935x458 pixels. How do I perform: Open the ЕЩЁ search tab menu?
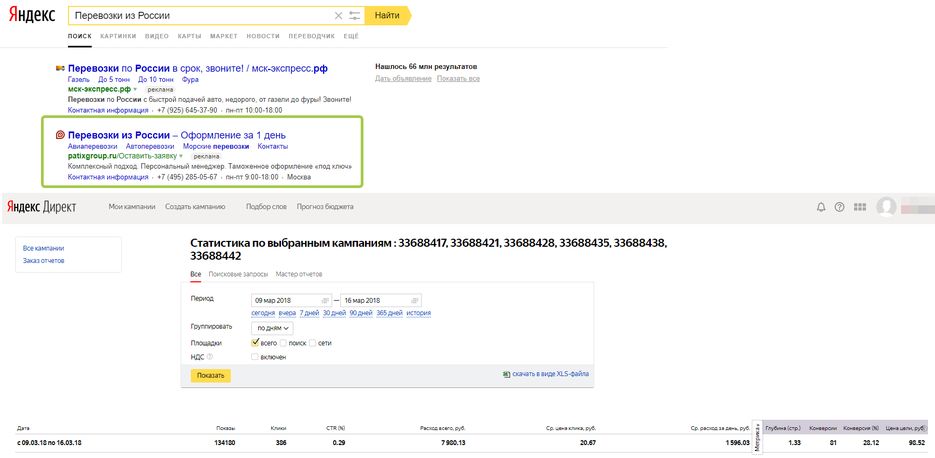click(351, 36)
